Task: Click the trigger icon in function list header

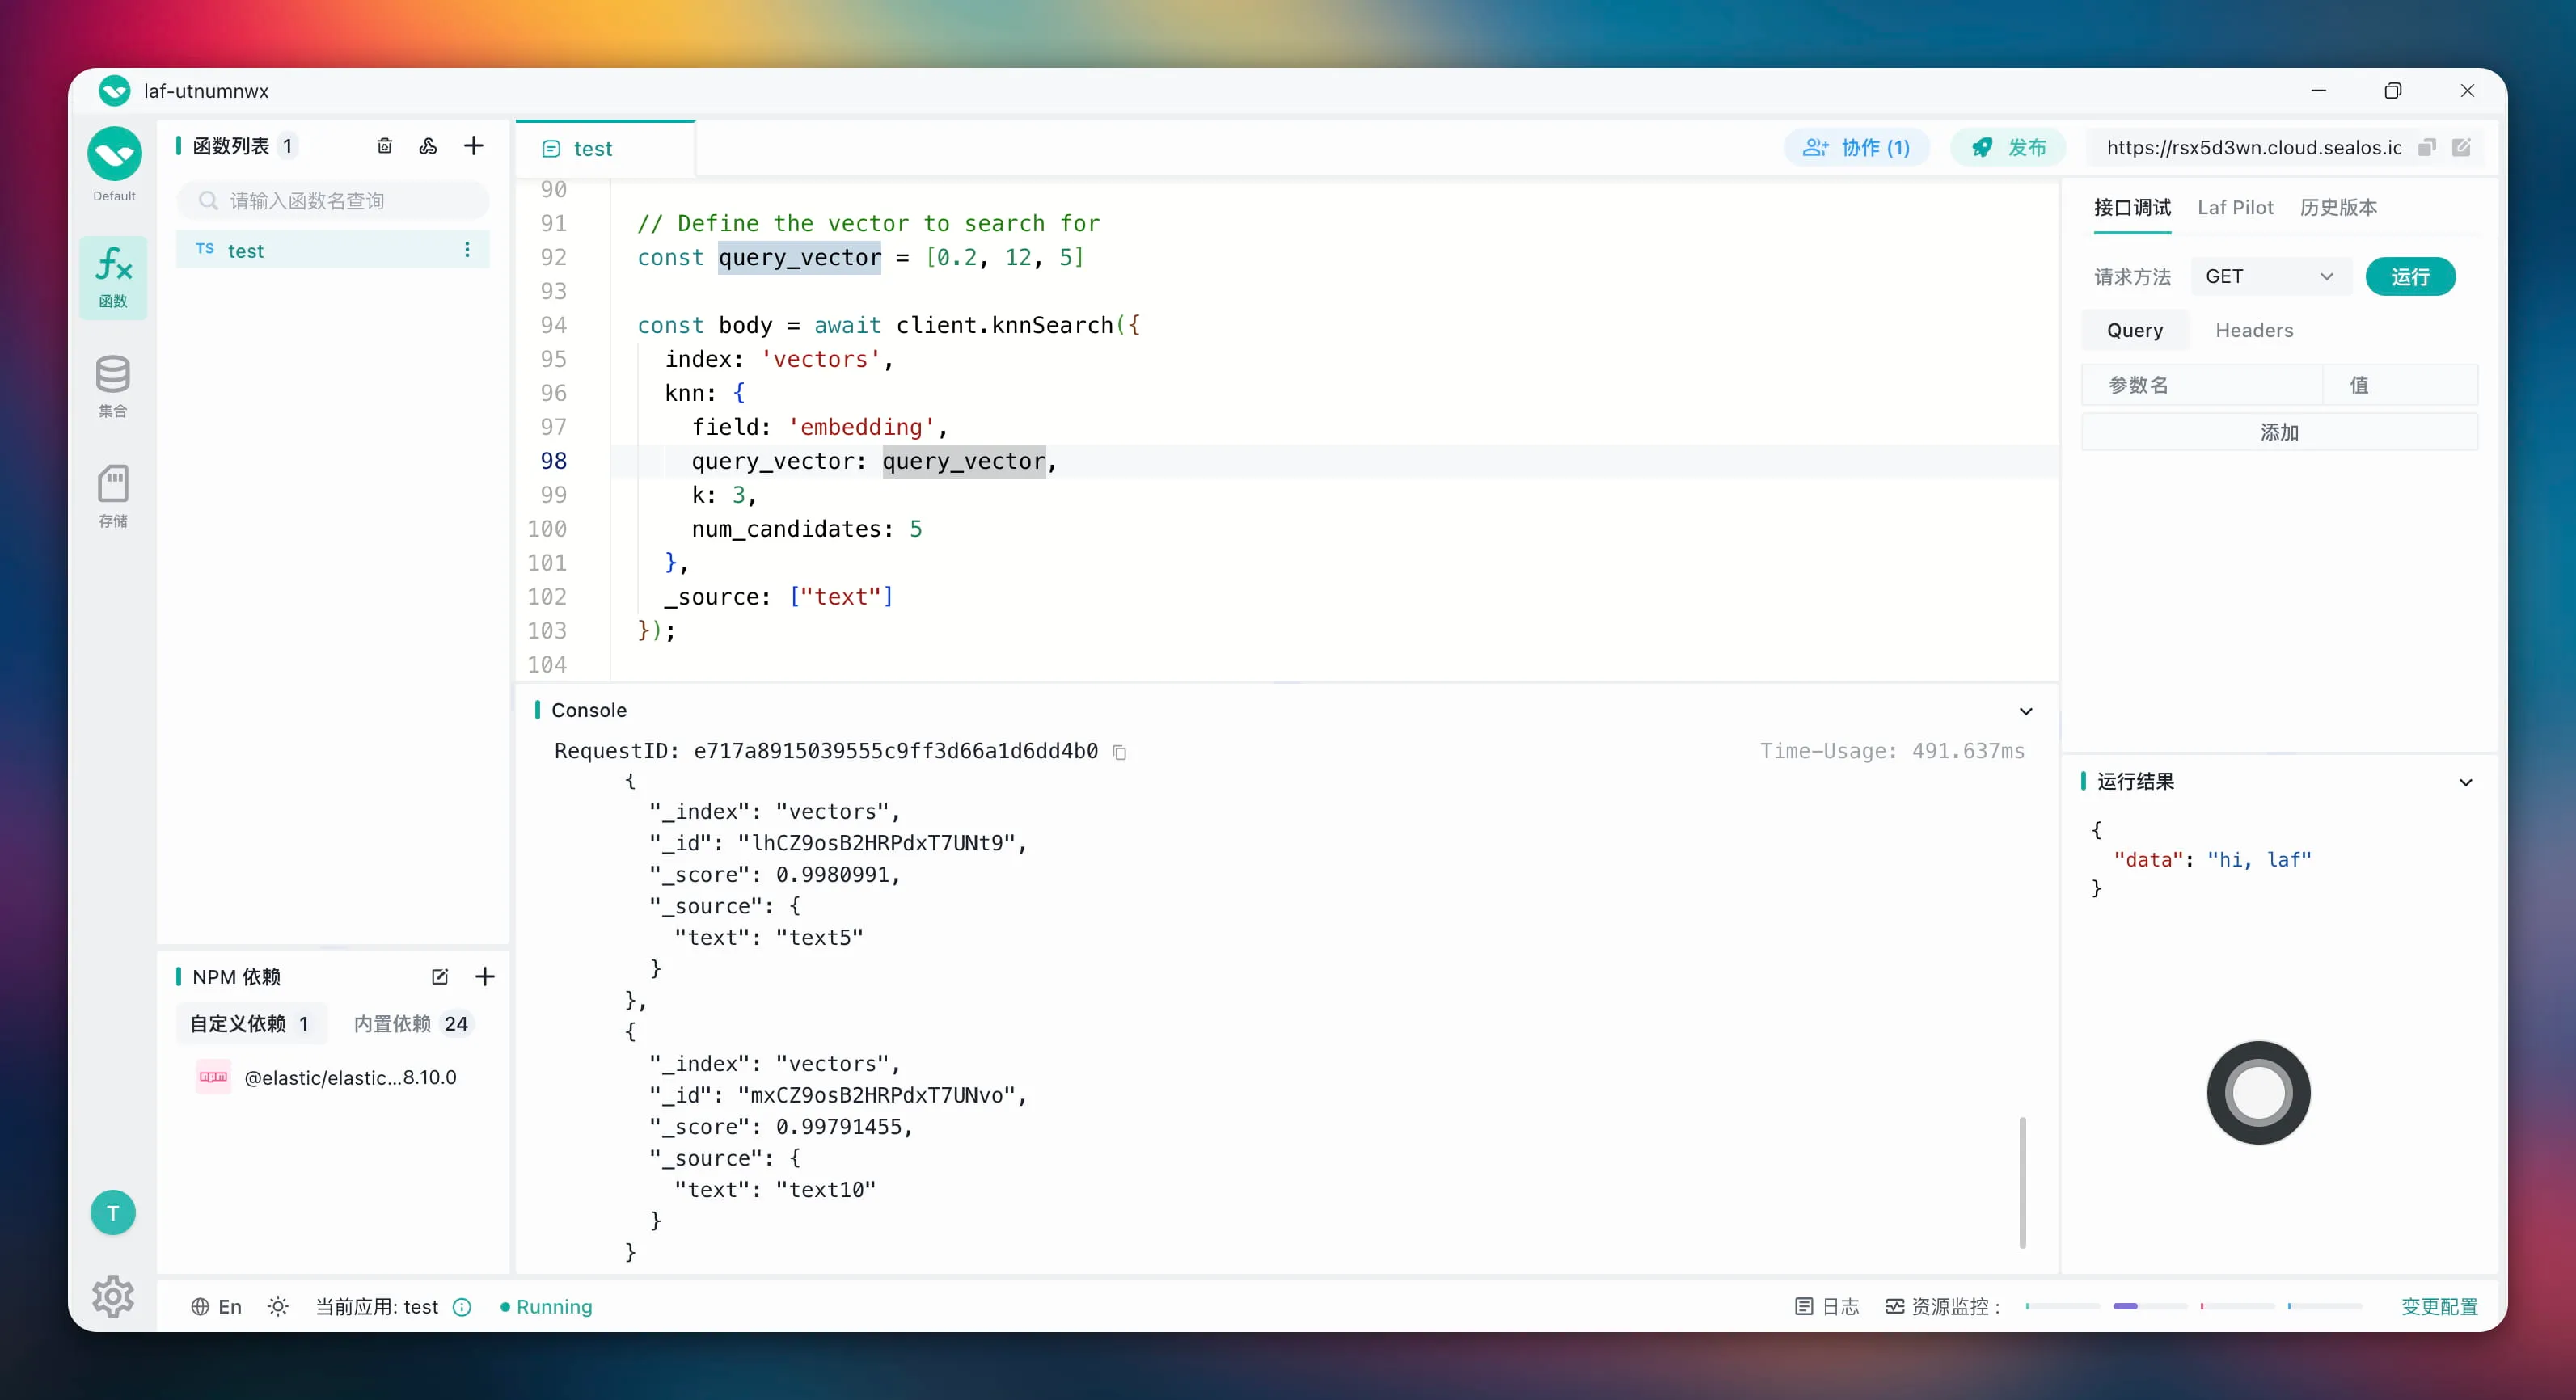Action: [x=428, y=146]
